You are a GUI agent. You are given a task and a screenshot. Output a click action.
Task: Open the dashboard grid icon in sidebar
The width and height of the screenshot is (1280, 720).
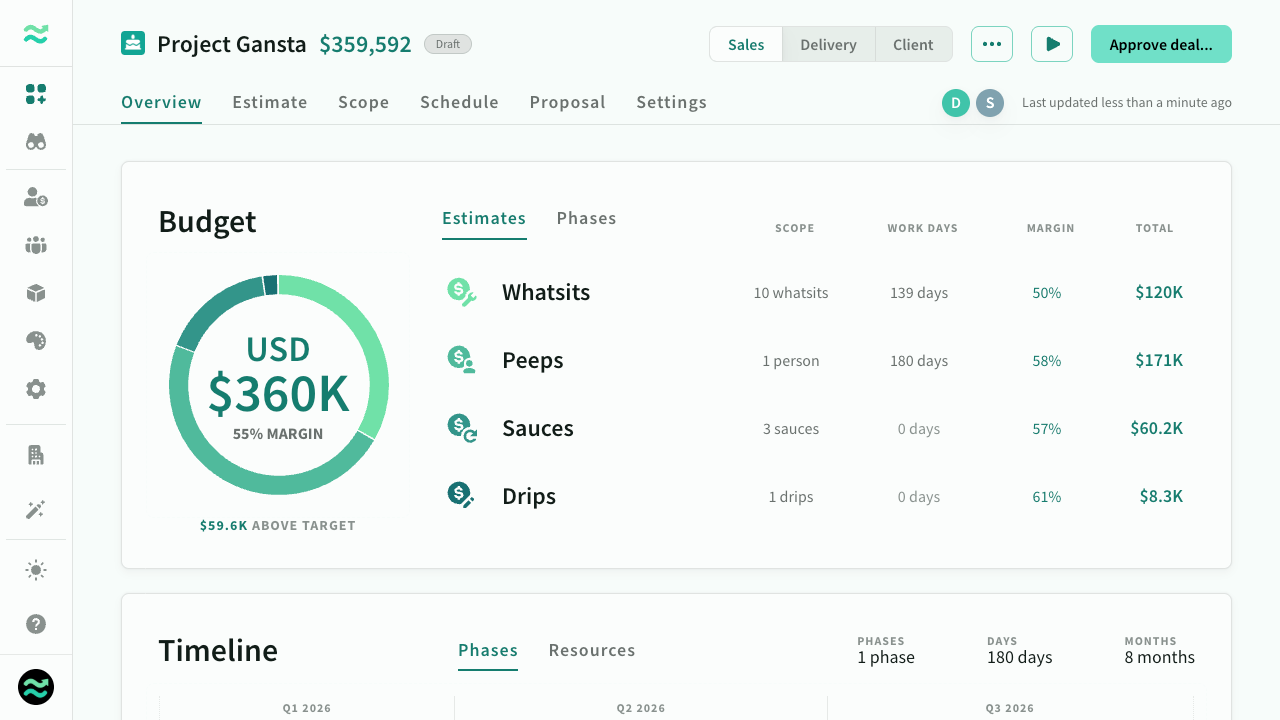36,94
